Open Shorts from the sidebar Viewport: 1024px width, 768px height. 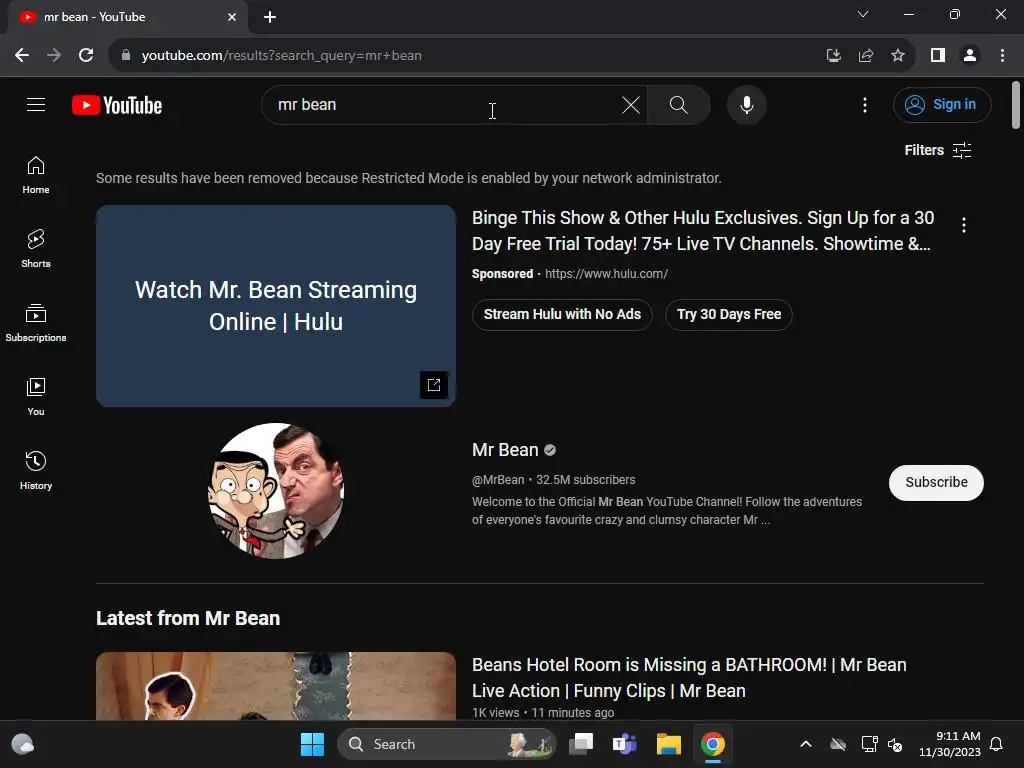[x=36, y=249]
